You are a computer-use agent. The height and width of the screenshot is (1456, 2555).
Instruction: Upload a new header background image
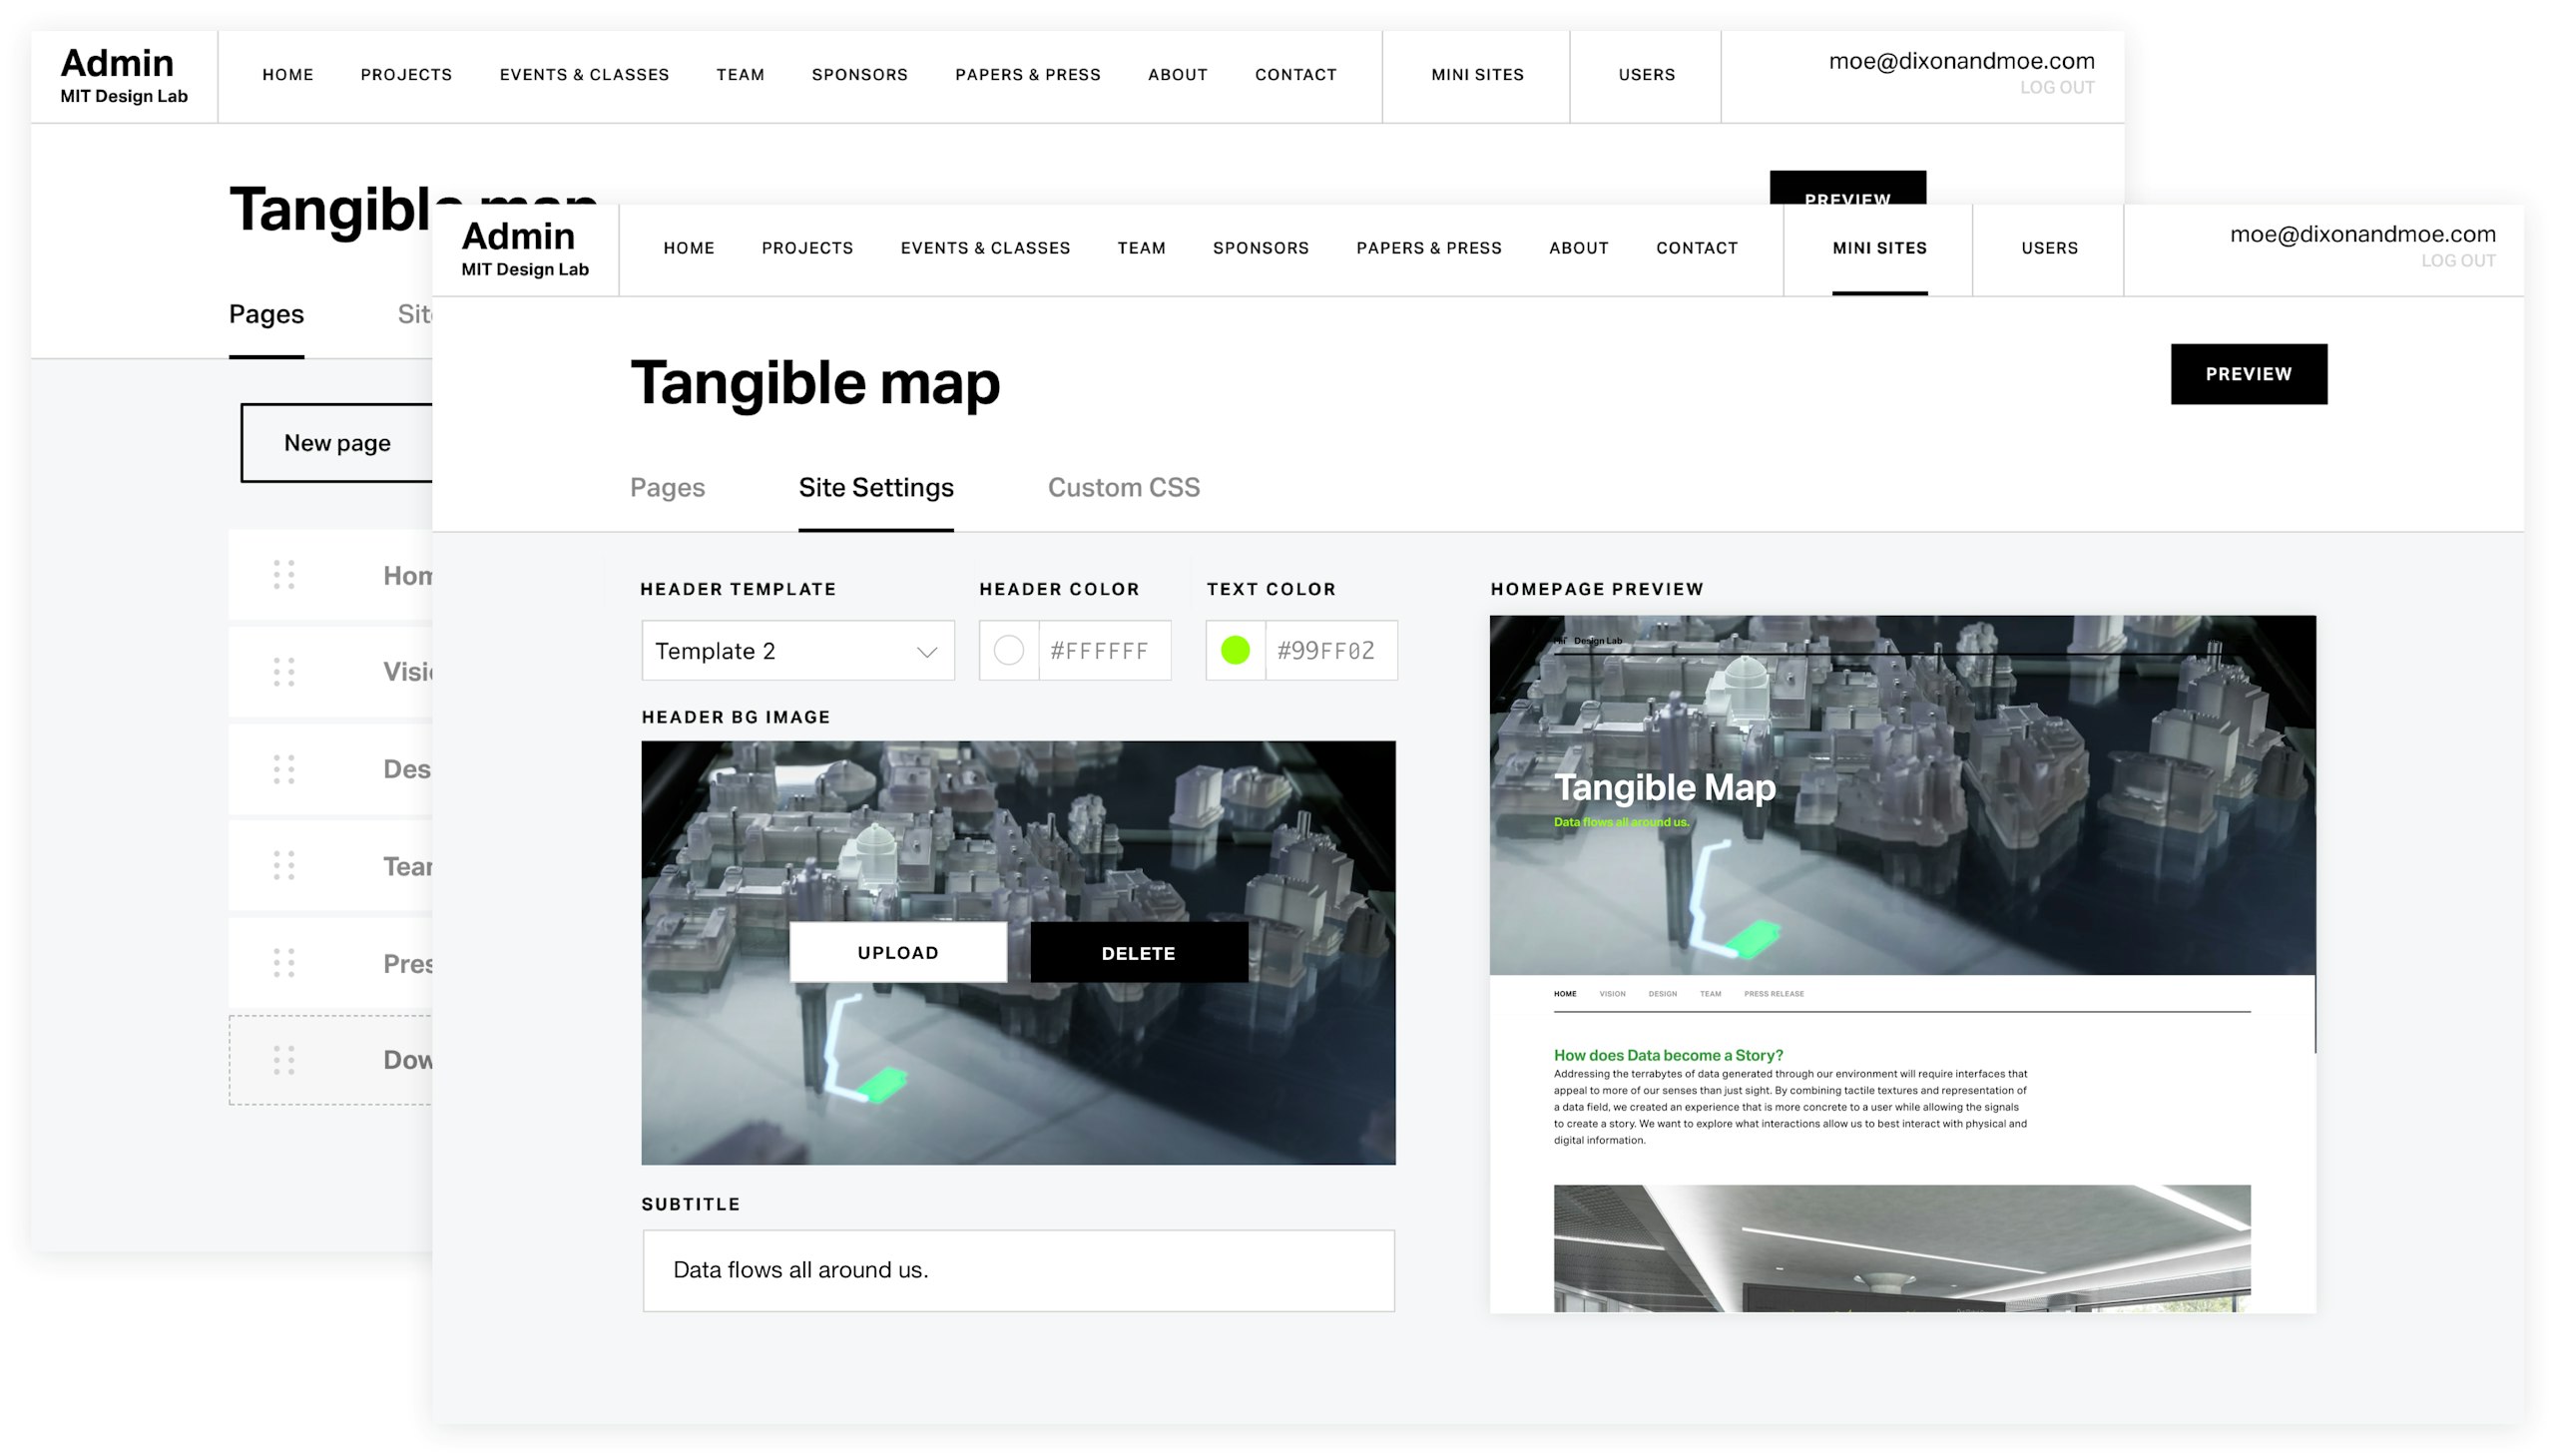897,952
